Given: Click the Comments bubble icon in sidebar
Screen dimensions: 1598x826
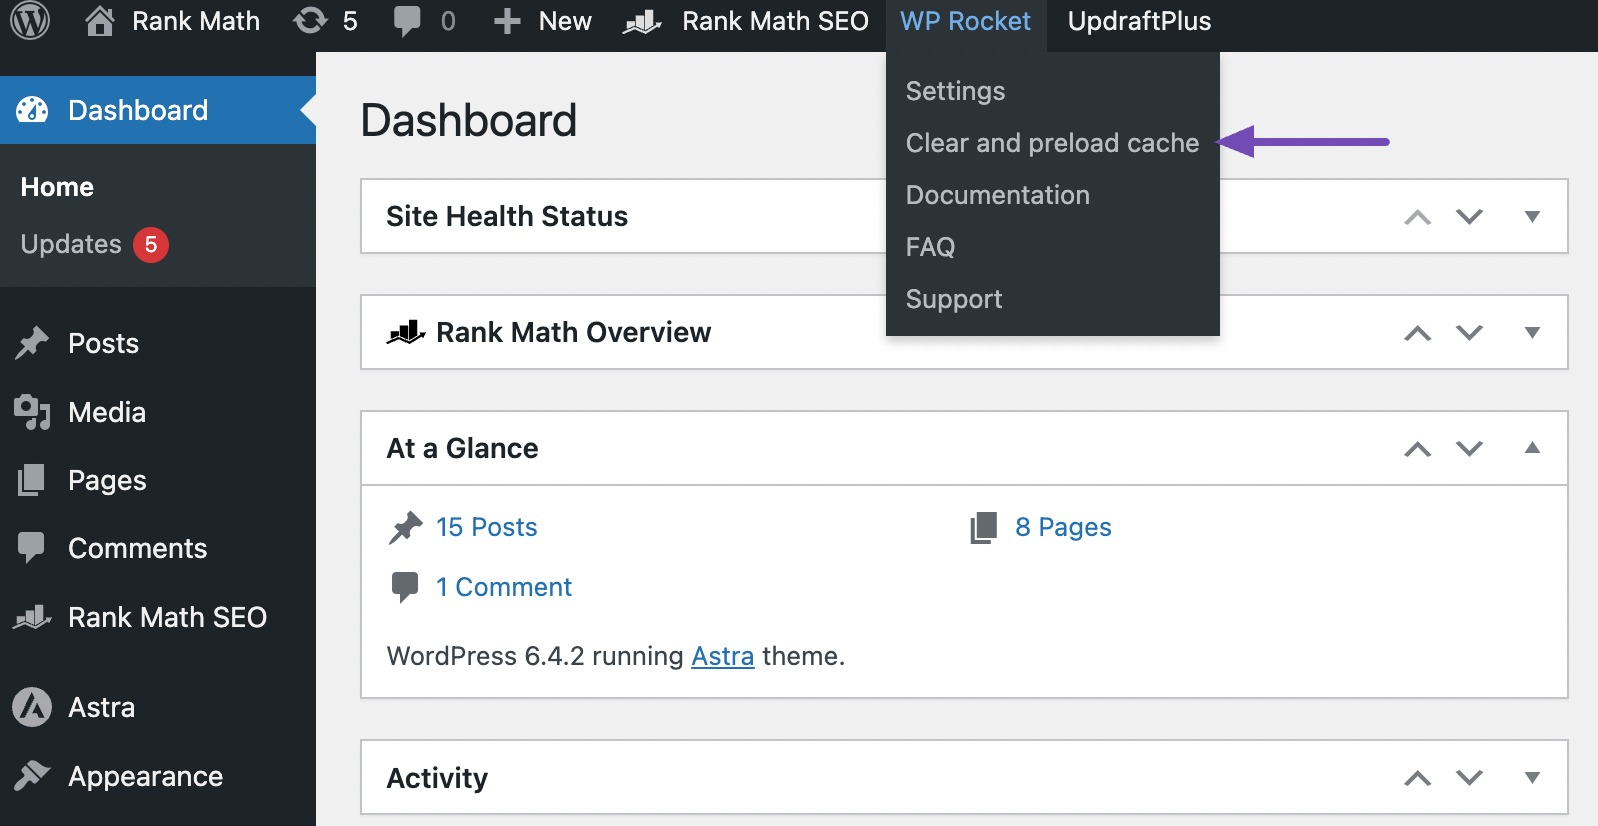Looking at the screenshot, I should coord(32,548).
